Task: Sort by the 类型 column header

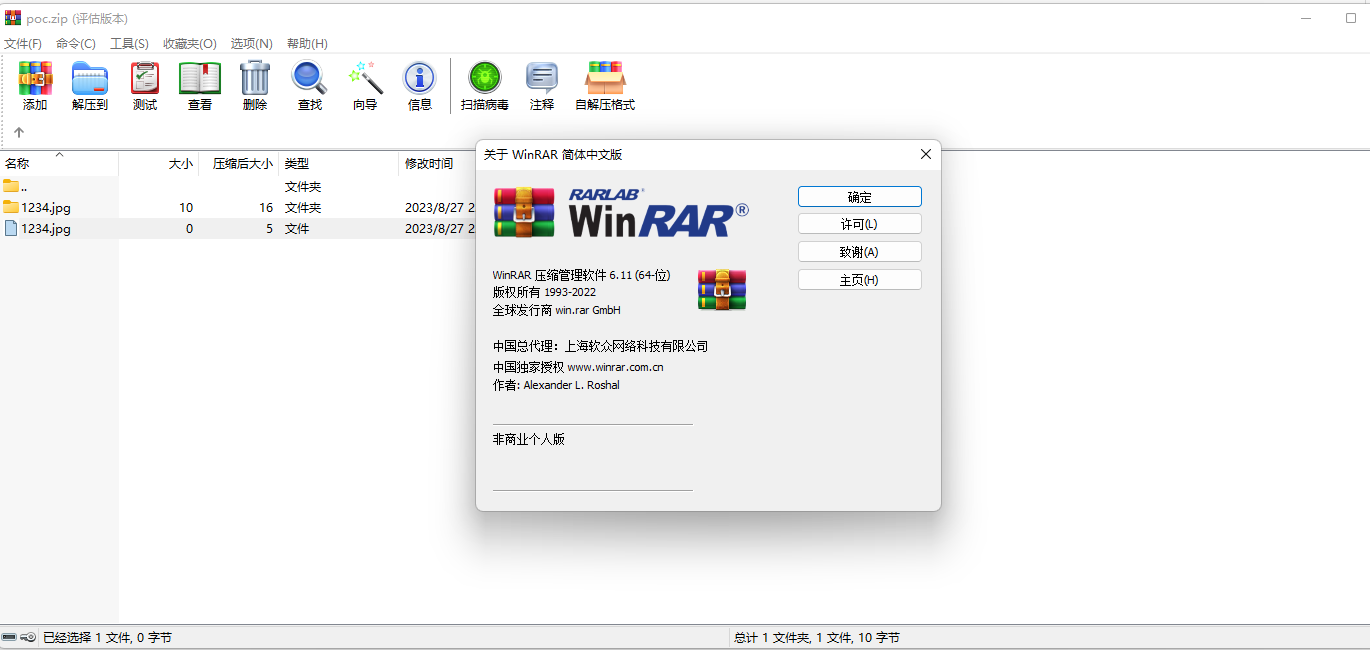Action: coord(339,163)
